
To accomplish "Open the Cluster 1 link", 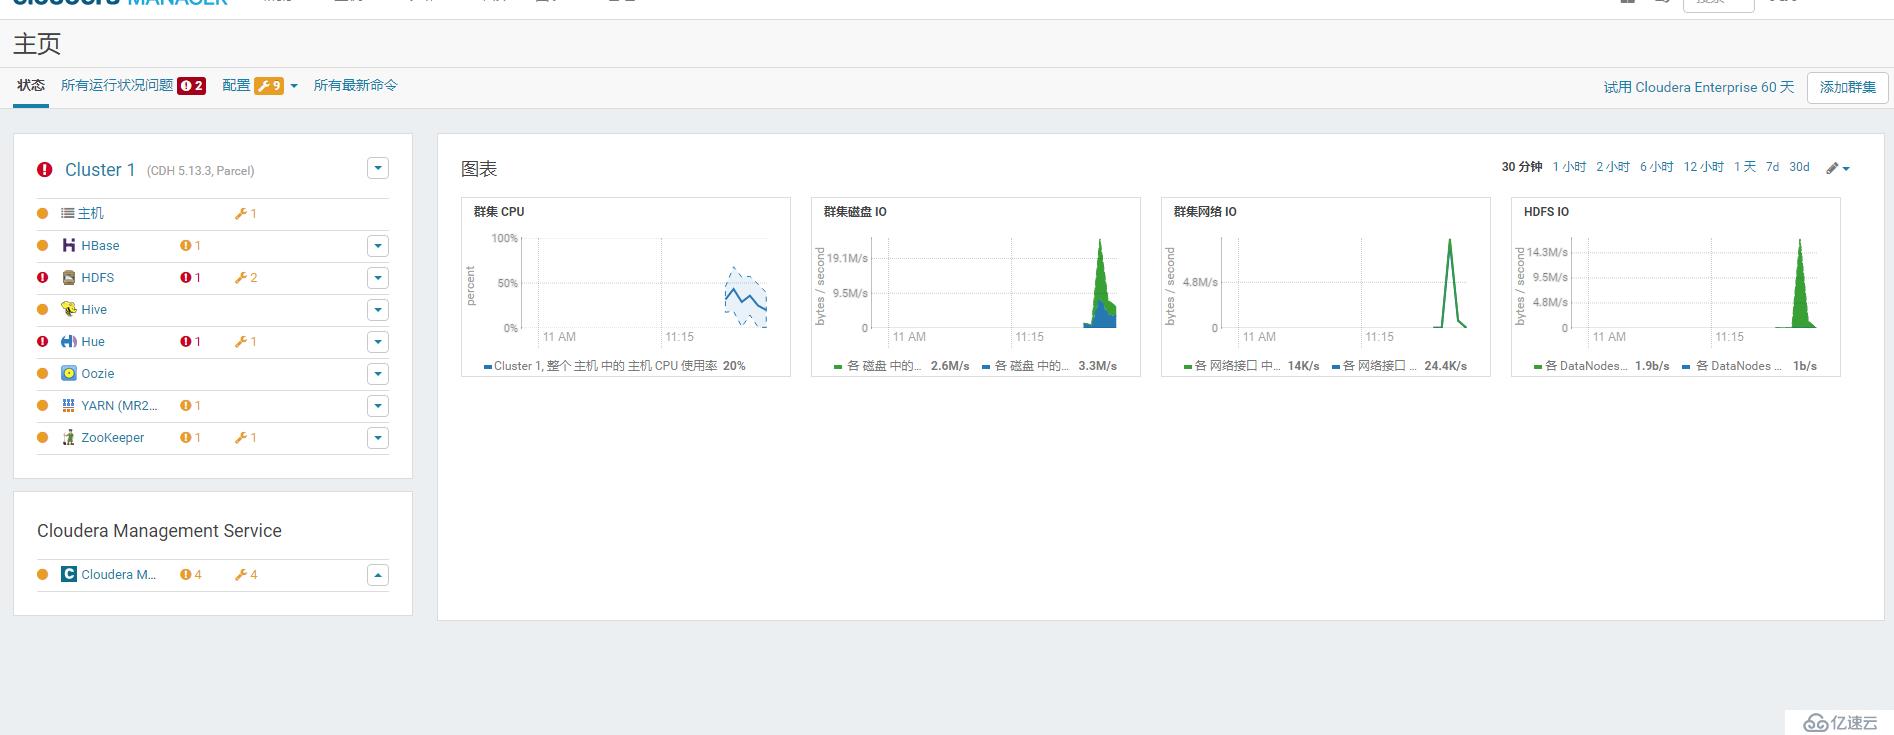I will coord(100,170).
